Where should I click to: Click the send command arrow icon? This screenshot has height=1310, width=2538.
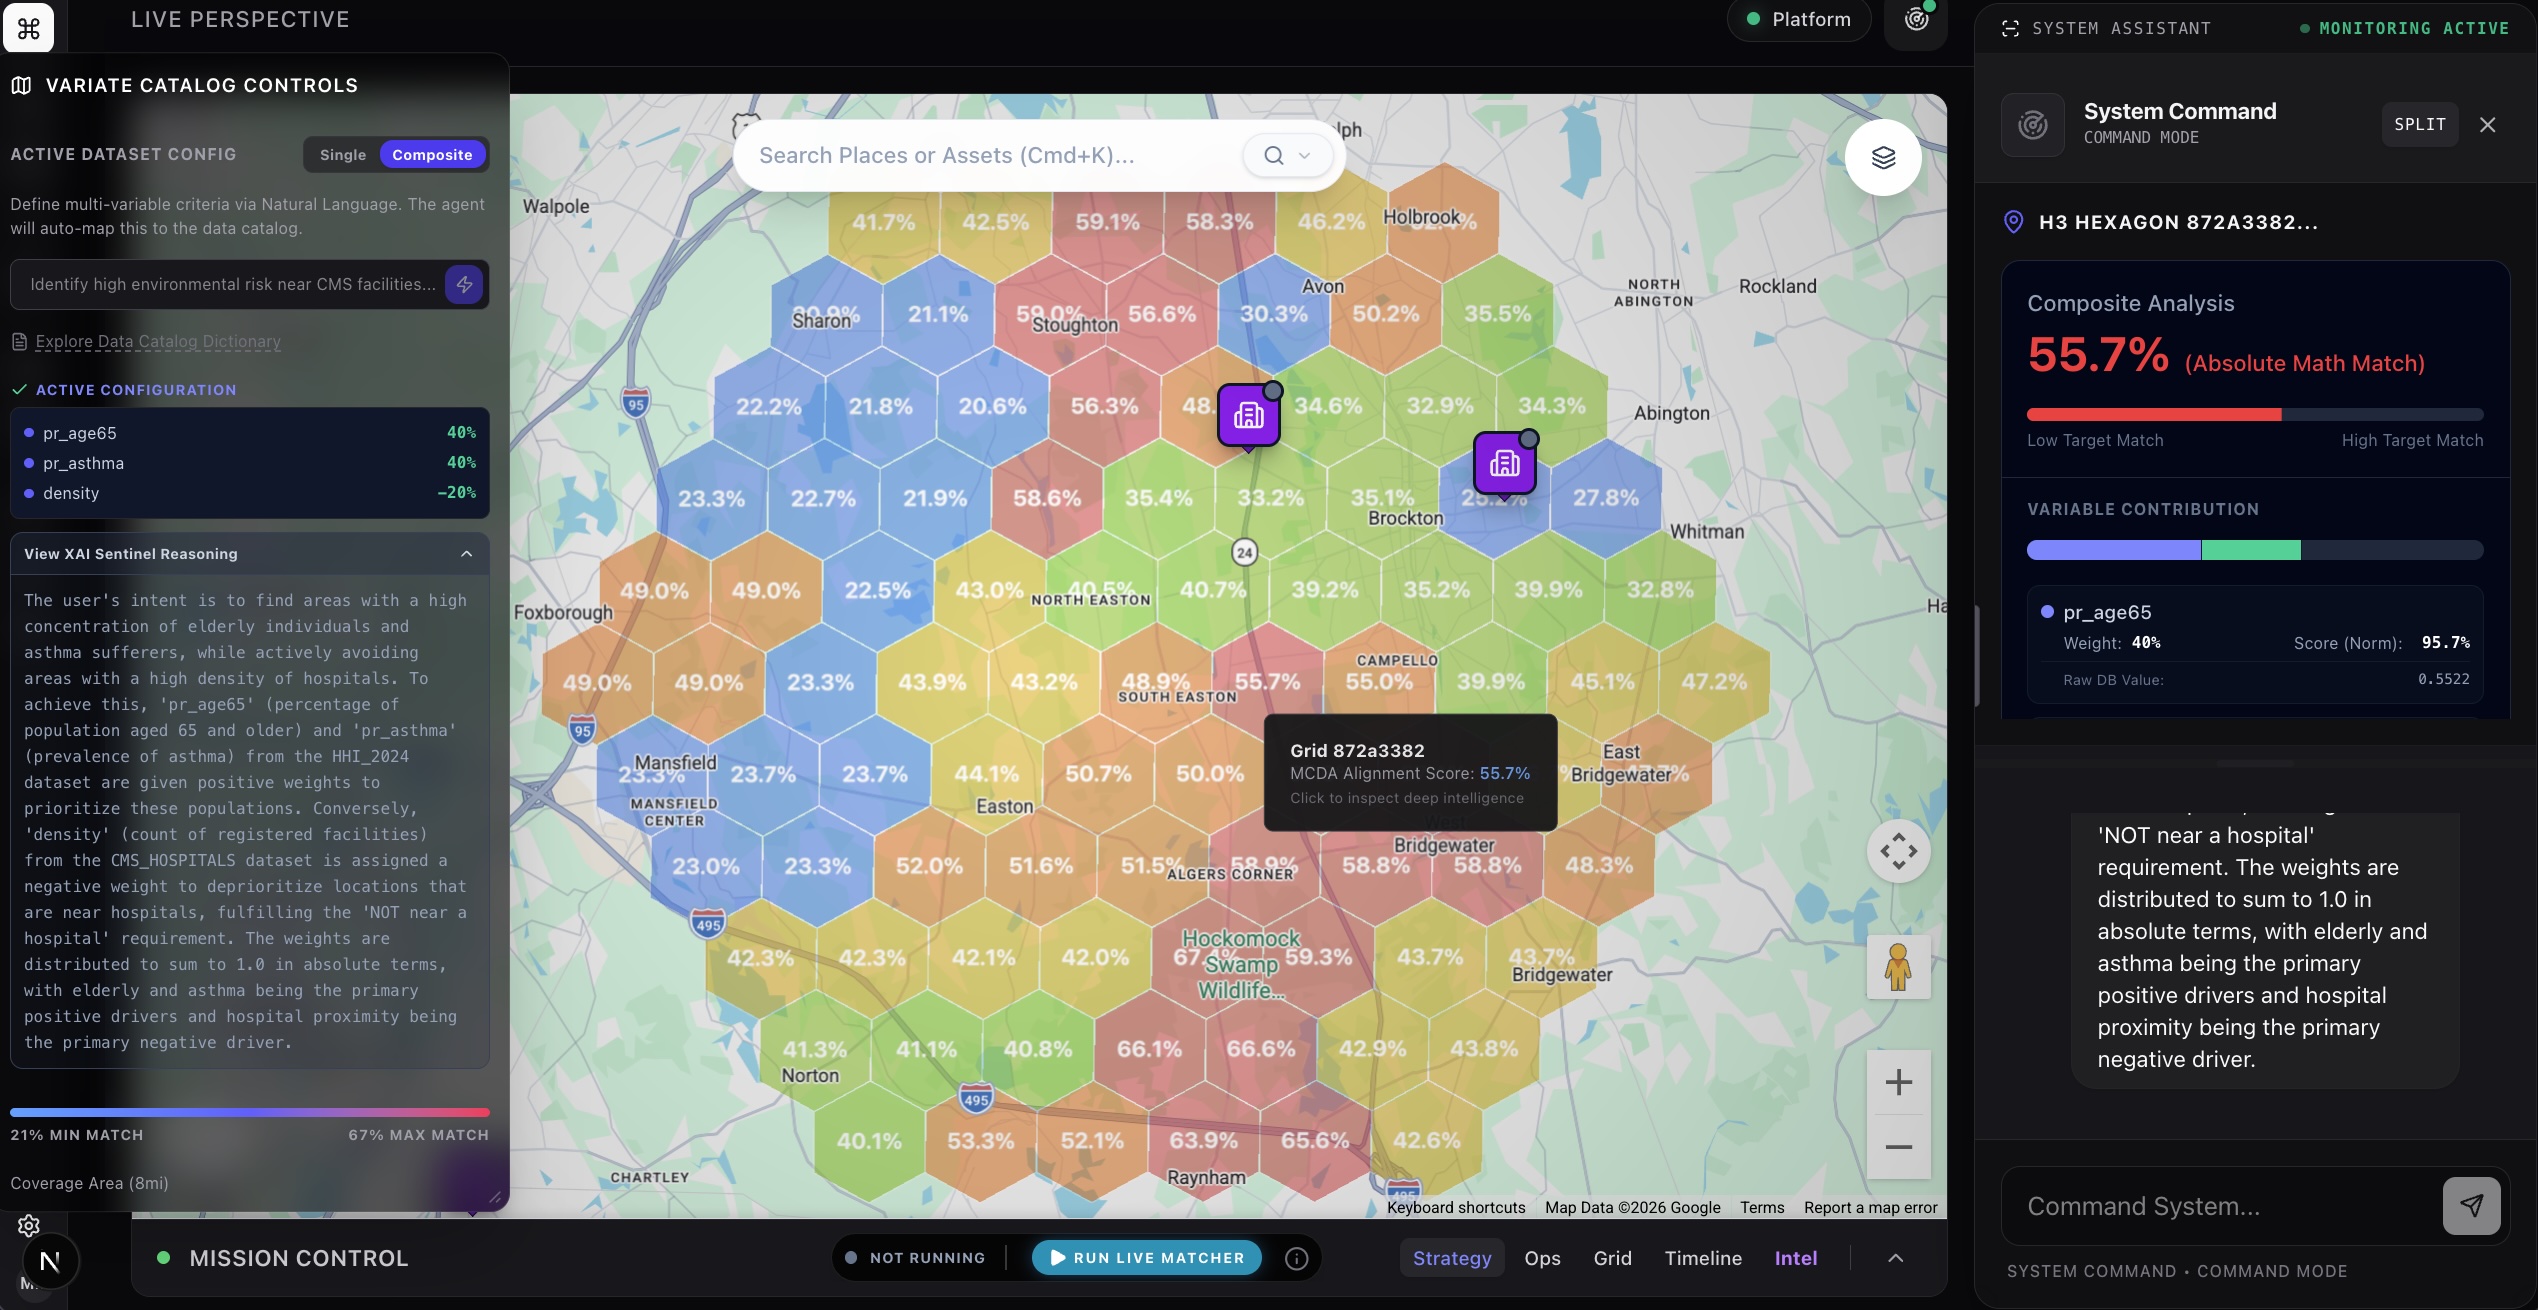click(x=2471, y=1206)
